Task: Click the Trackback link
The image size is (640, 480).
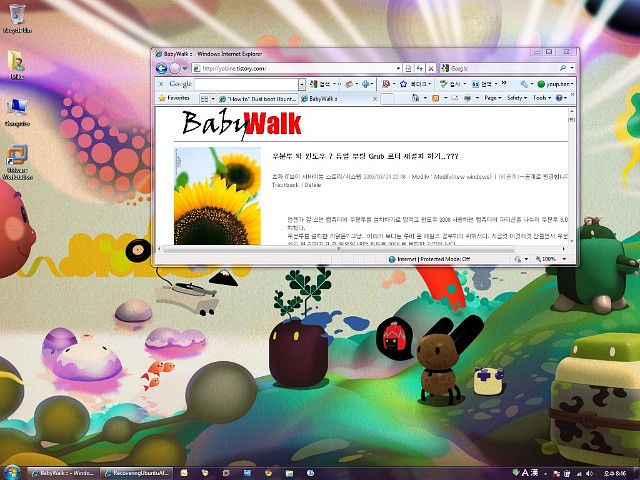Action: click(x=285, y=185)
